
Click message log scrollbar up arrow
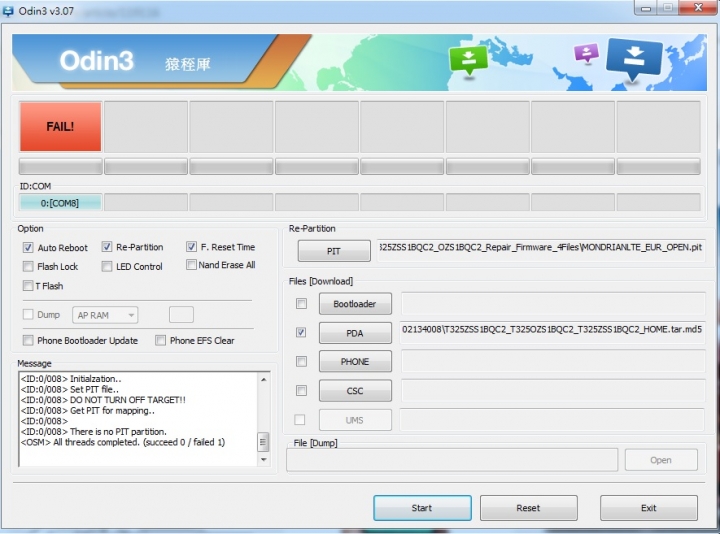(x=264, y=380)
